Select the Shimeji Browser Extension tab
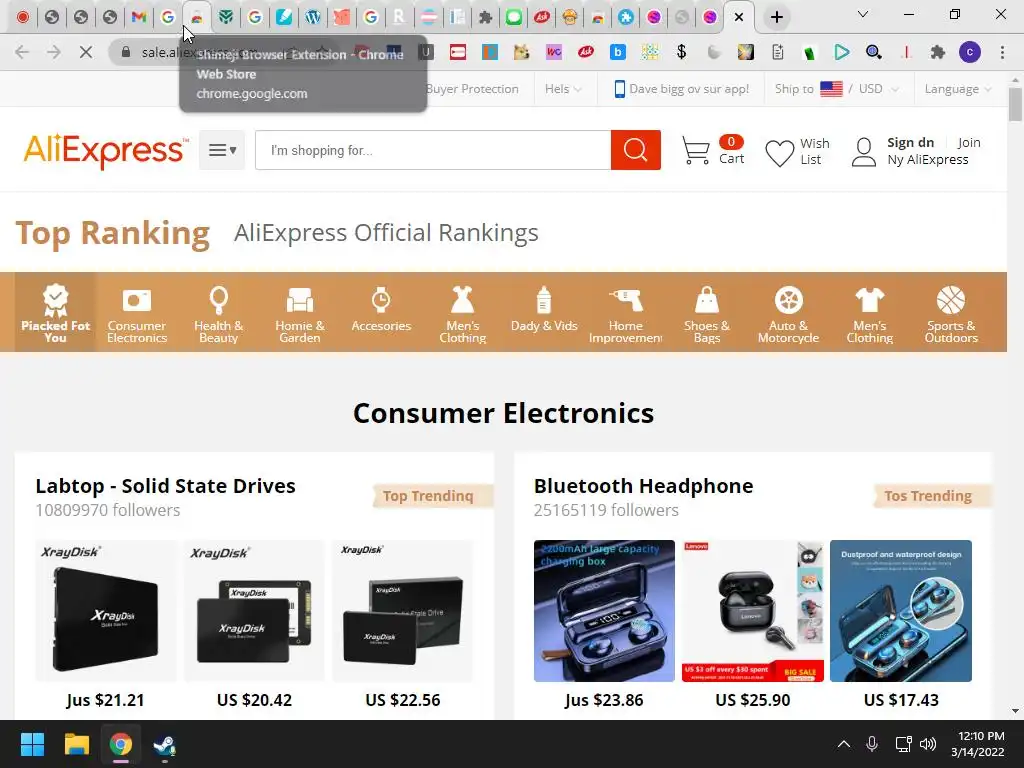 click(x=197, y=17)
